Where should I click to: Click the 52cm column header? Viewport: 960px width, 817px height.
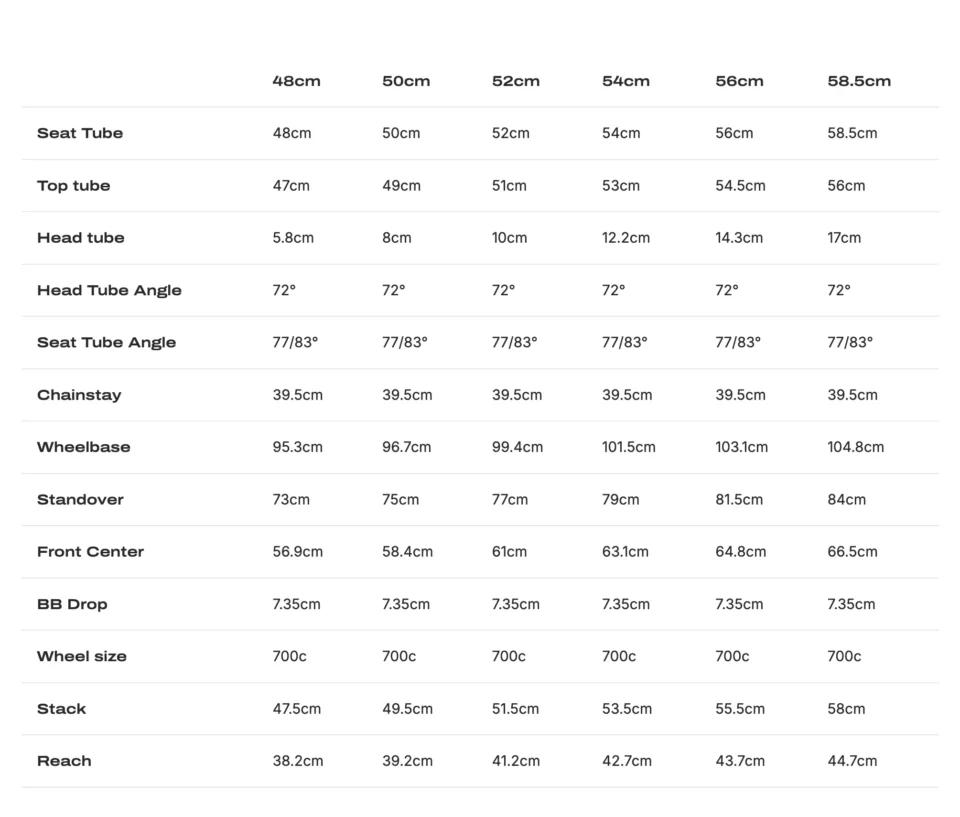(516, 81)
